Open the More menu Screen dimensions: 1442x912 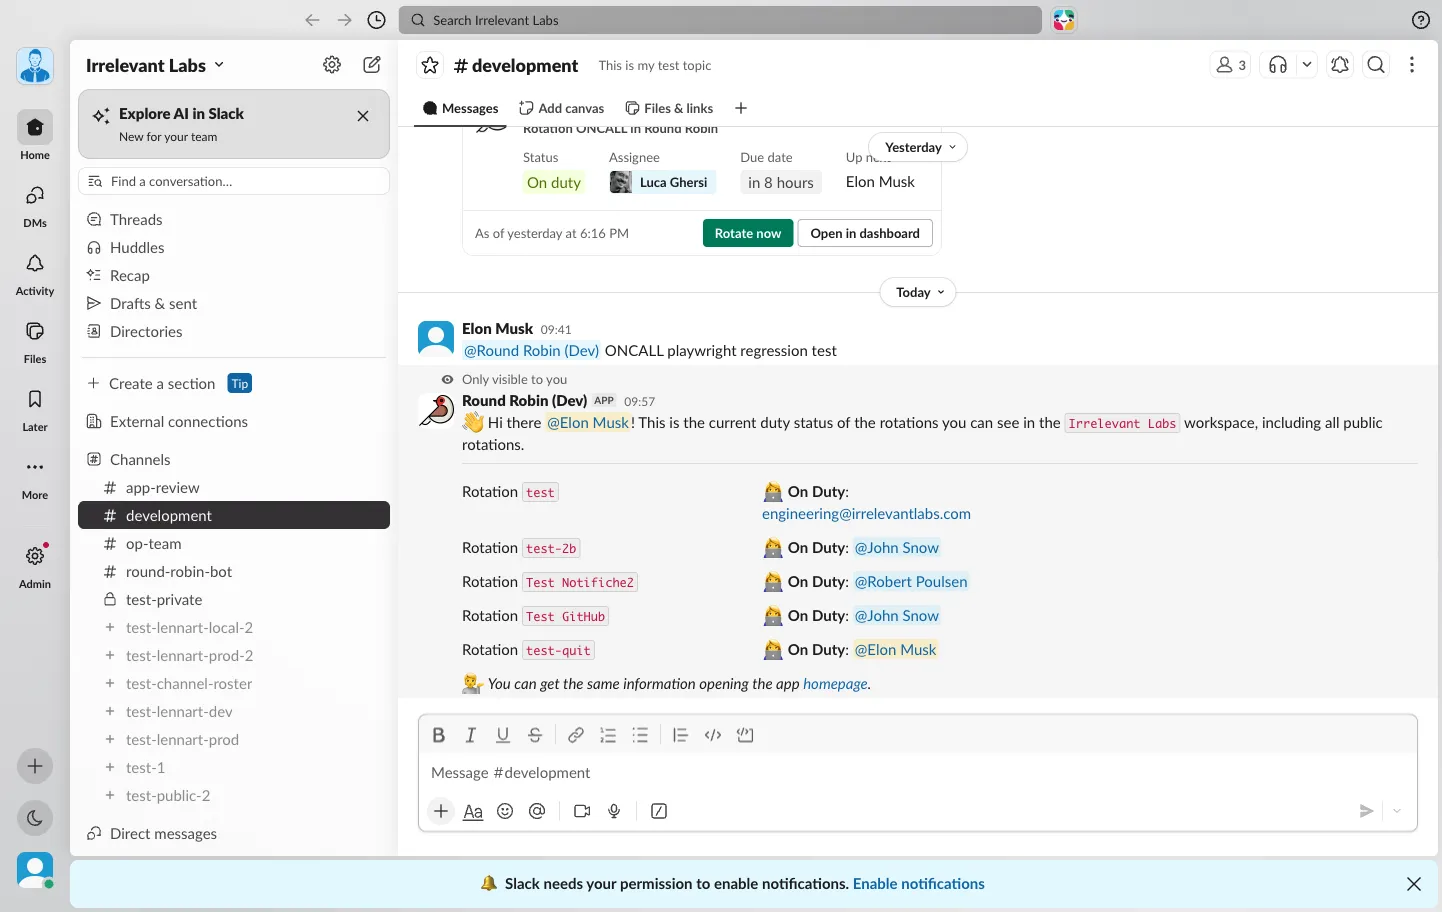click(35, 476)
